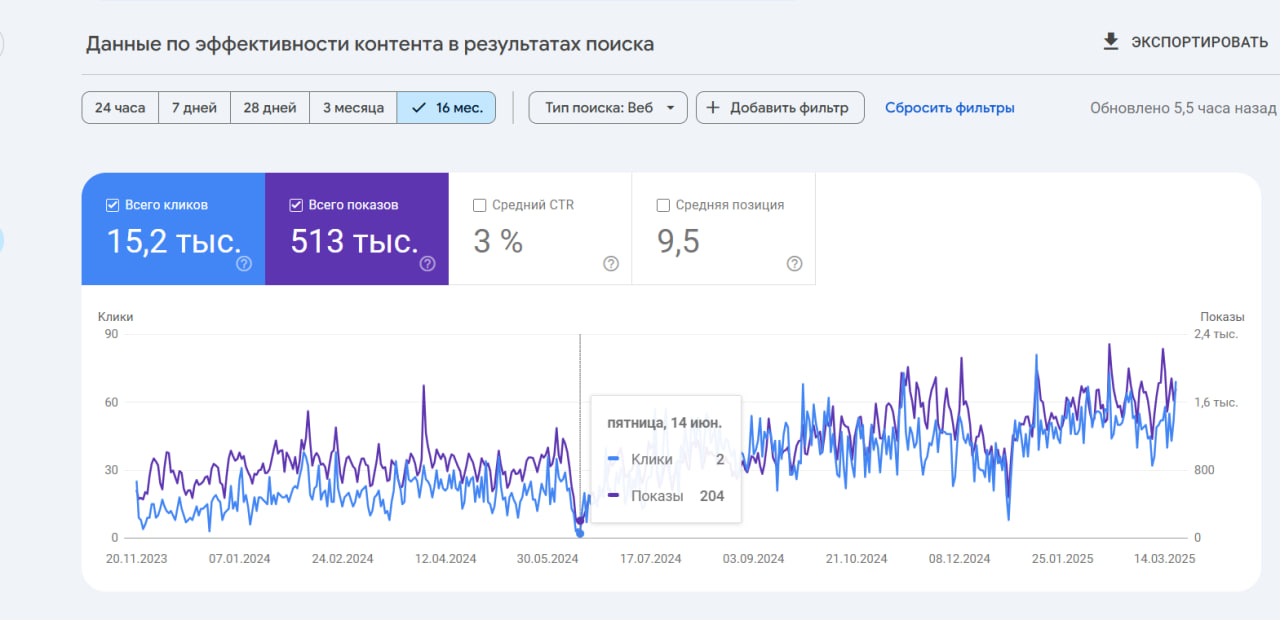Click help icon in Всего показов card
The width and height of the screenshot is (1280, 620).
427,264
